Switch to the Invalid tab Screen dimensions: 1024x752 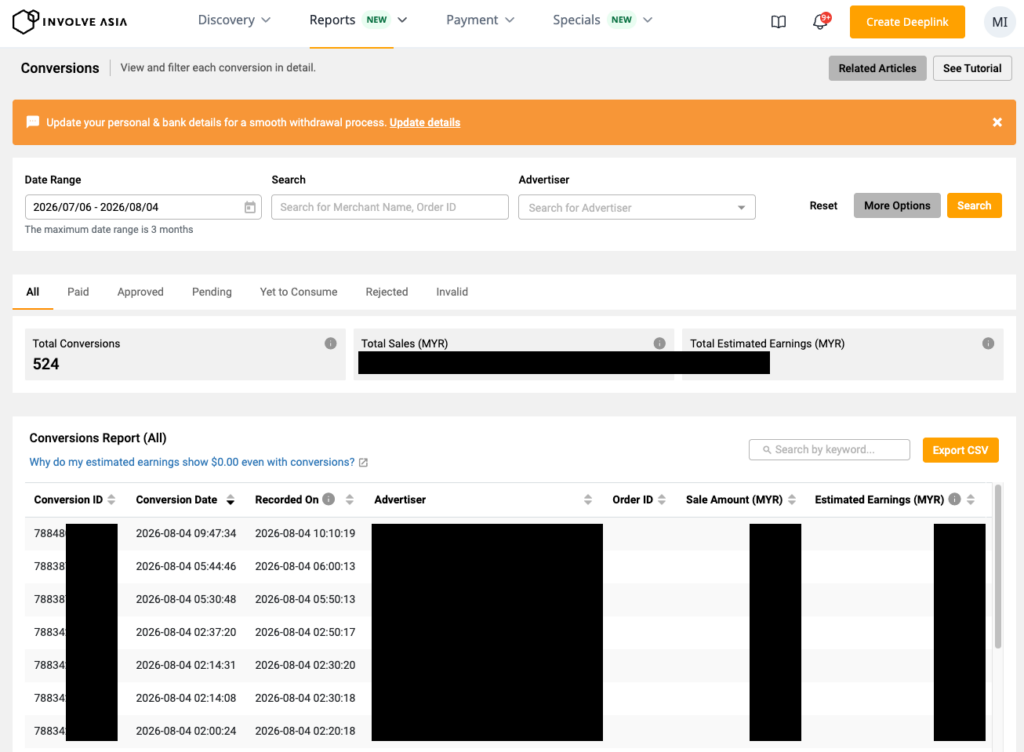pos(452,292)
